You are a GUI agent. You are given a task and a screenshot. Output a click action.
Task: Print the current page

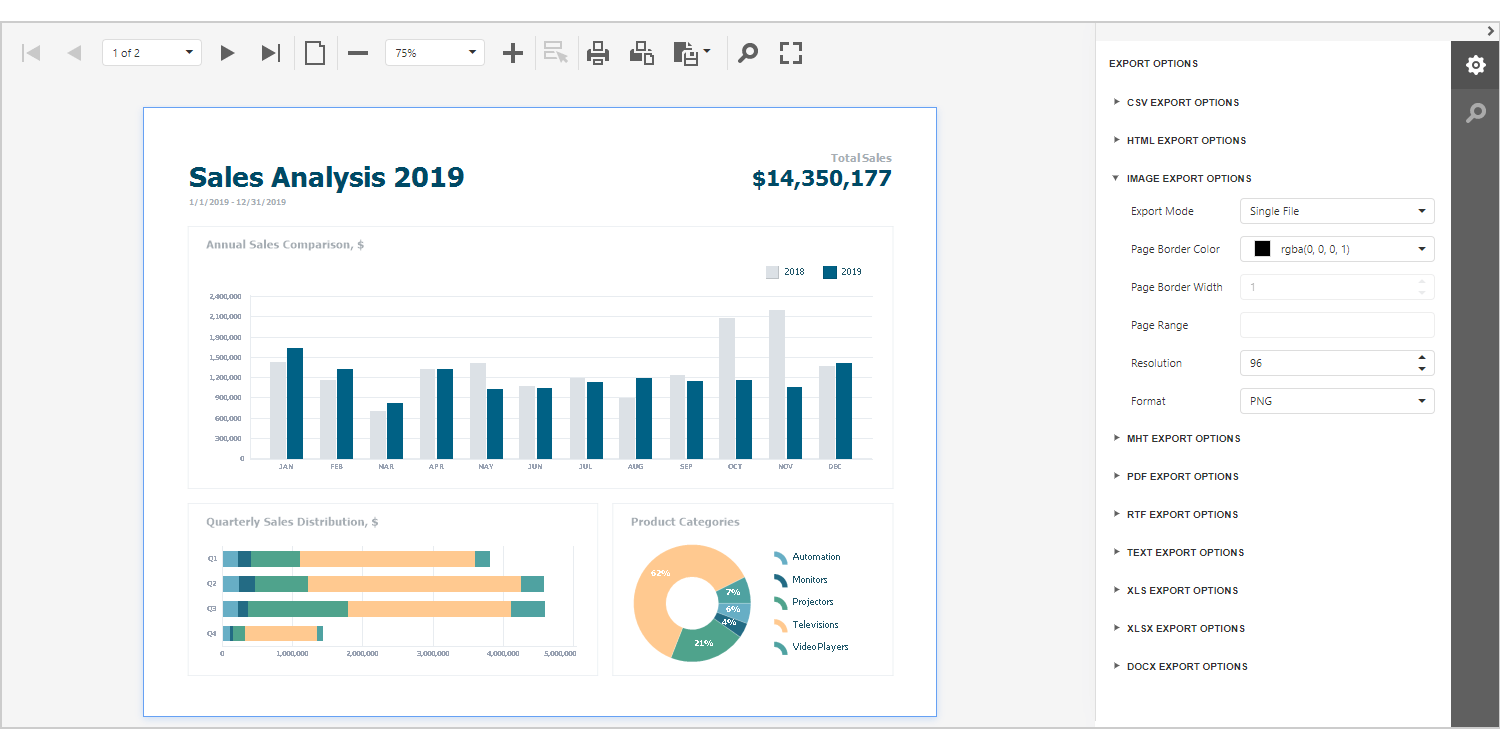tap(641, 52)
